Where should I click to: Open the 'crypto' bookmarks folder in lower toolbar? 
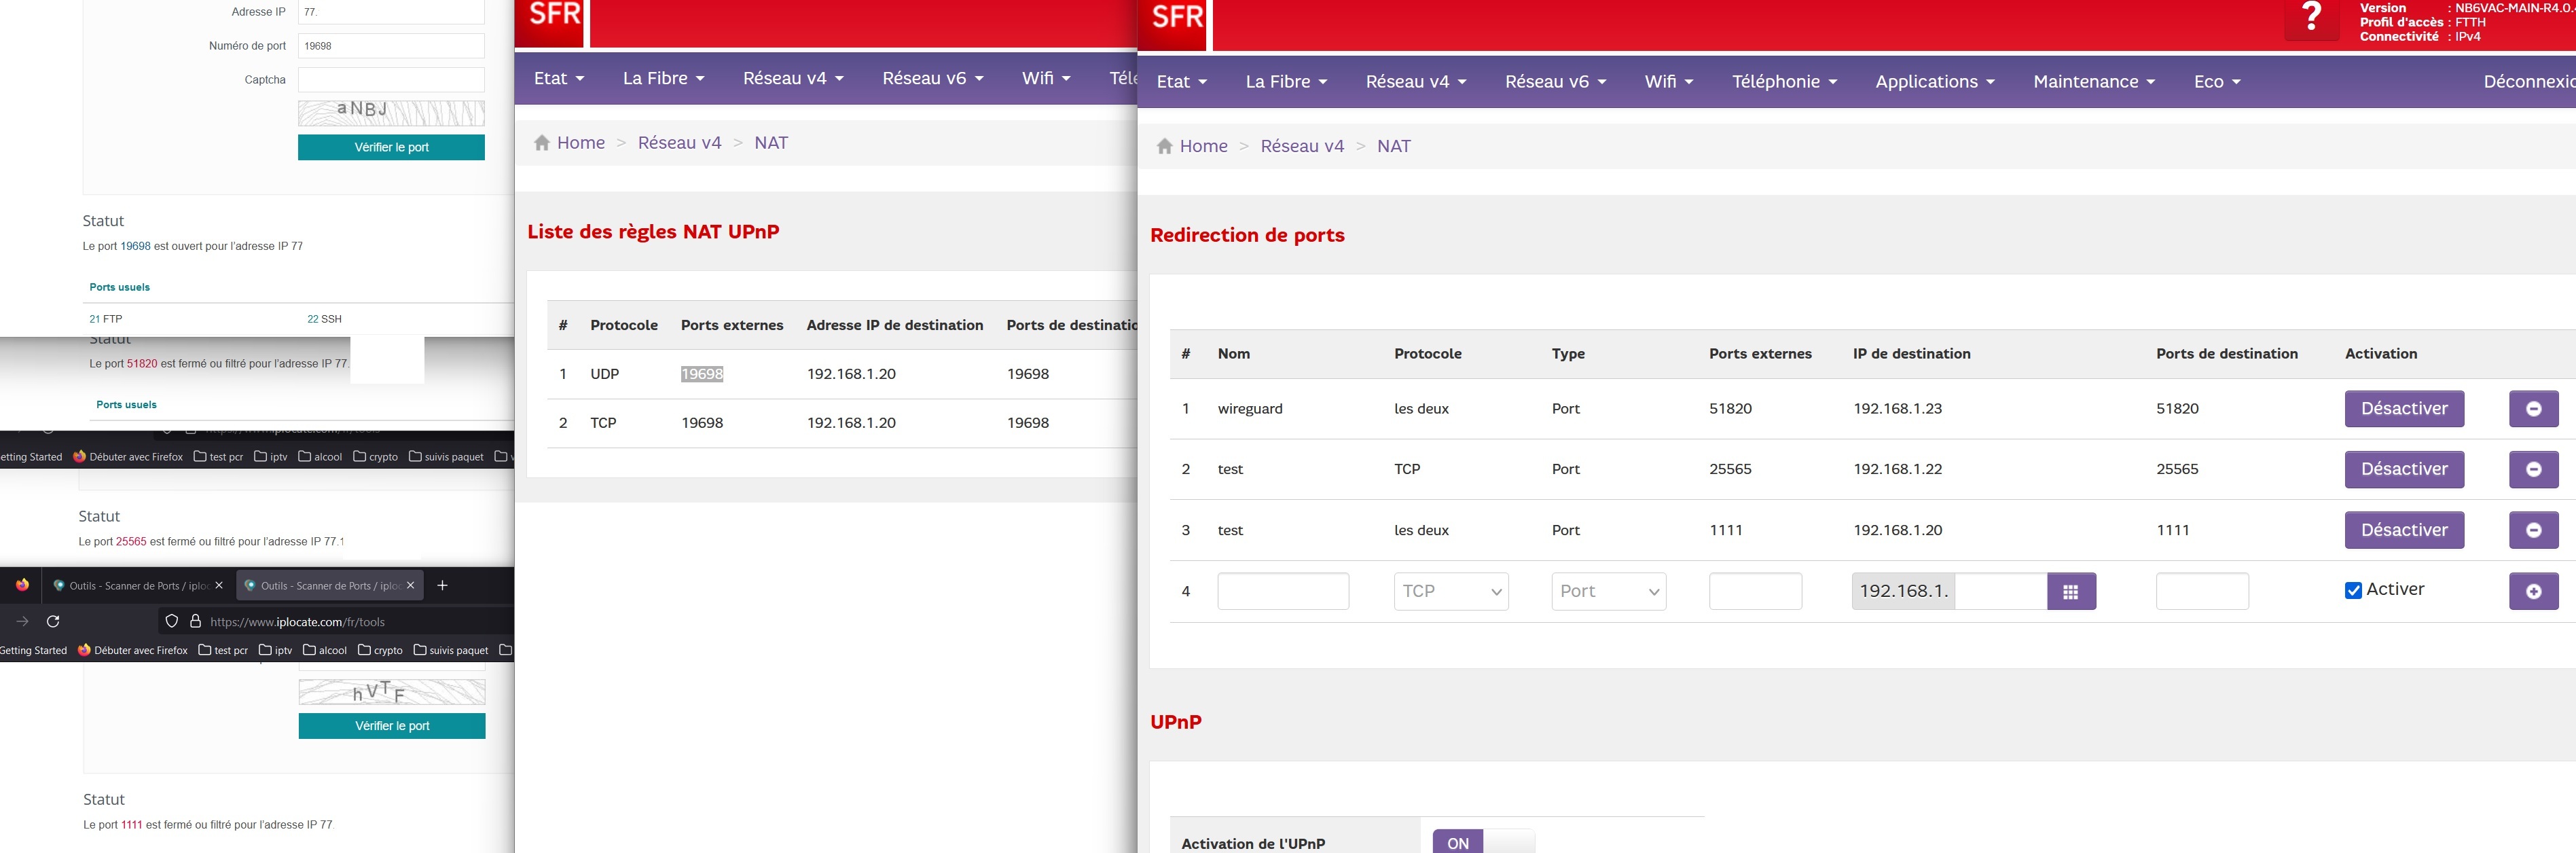[x=380, y=650]
